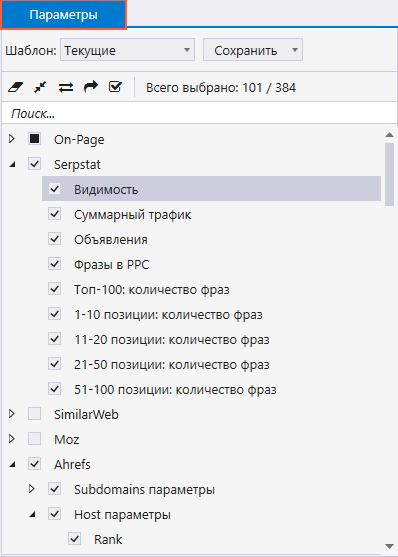
Task: Select 1-10 позиции: количество фраз label
Action: click(x=168, y=315)
